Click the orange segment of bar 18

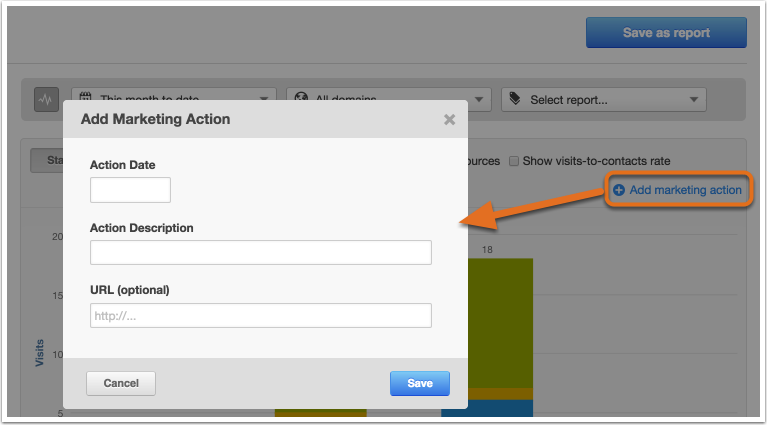click(x=500, y=394)
